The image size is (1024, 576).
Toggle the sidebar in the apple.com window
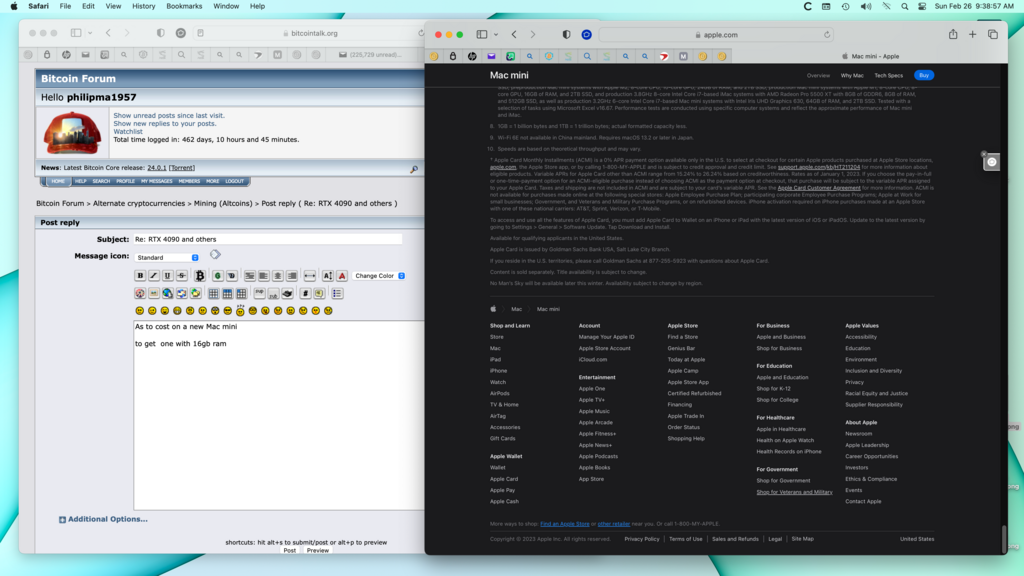[x=482, y=35]
